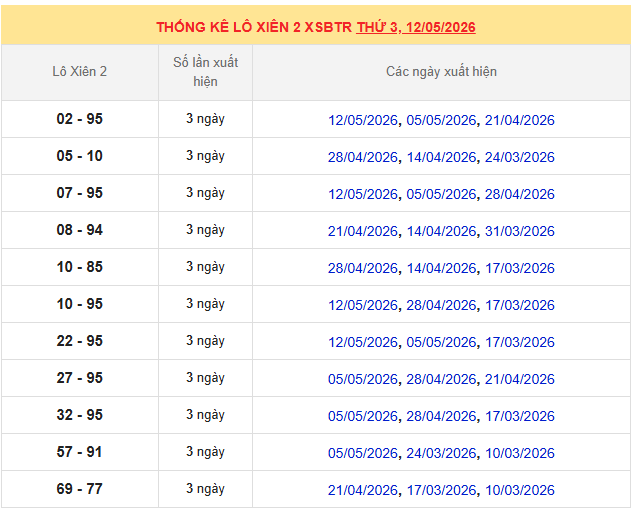Select '3 ngày' in the 10 - 85 row
This screenshot has height=513, width=640.
pyautogui.click(x=205, y=267)
